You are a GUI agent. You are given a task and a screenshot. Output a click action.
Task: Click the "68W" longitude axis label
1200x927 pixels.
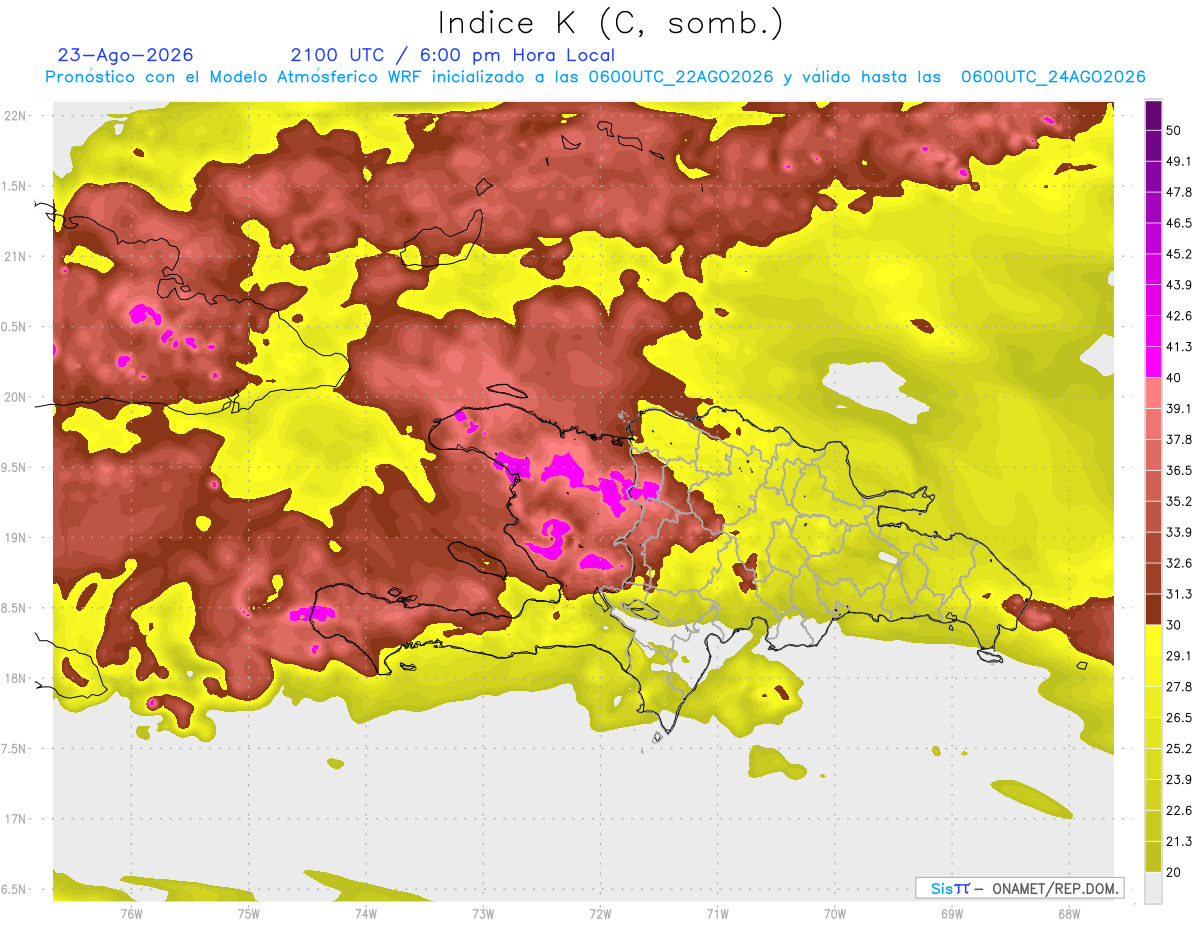point(1068,914)
